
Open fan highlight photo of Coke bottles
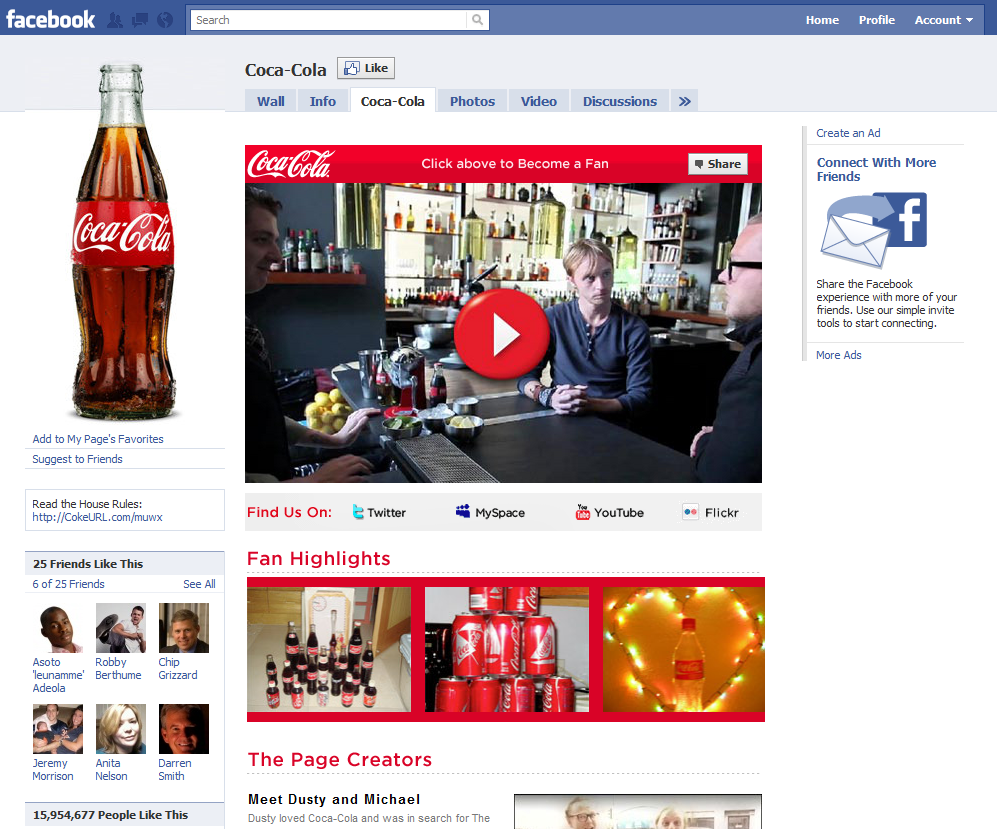329,649
